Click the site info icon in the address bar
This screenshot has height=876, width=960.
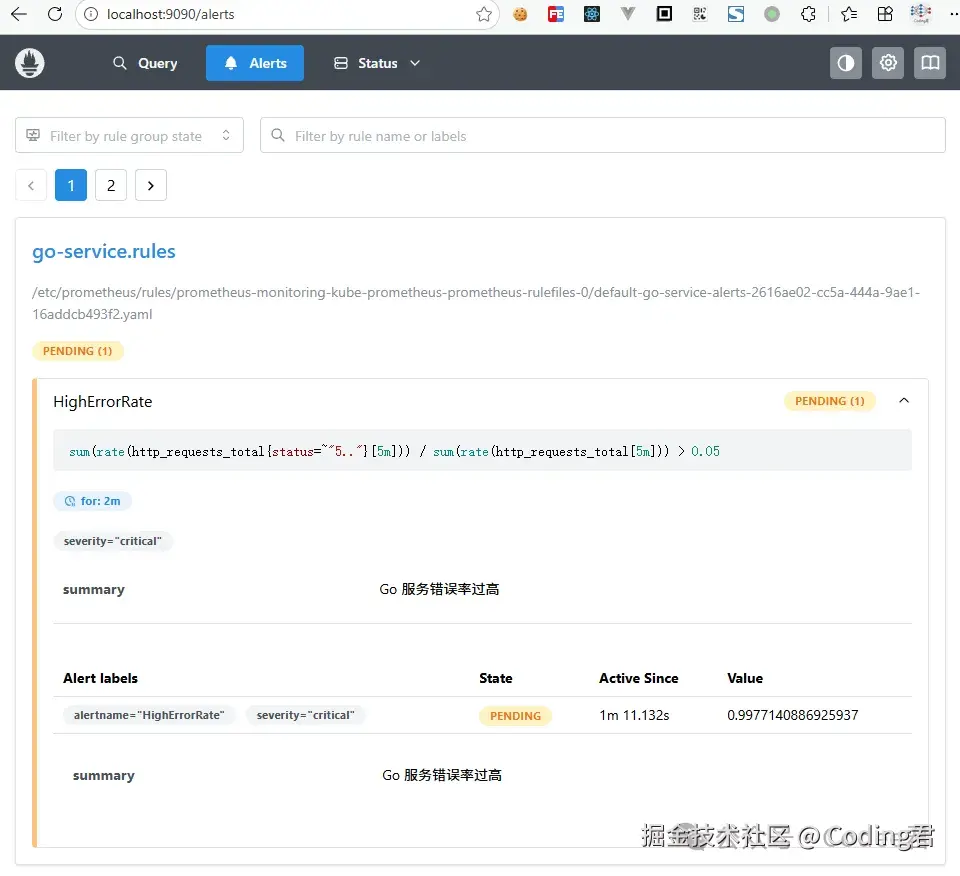point(91,14)
